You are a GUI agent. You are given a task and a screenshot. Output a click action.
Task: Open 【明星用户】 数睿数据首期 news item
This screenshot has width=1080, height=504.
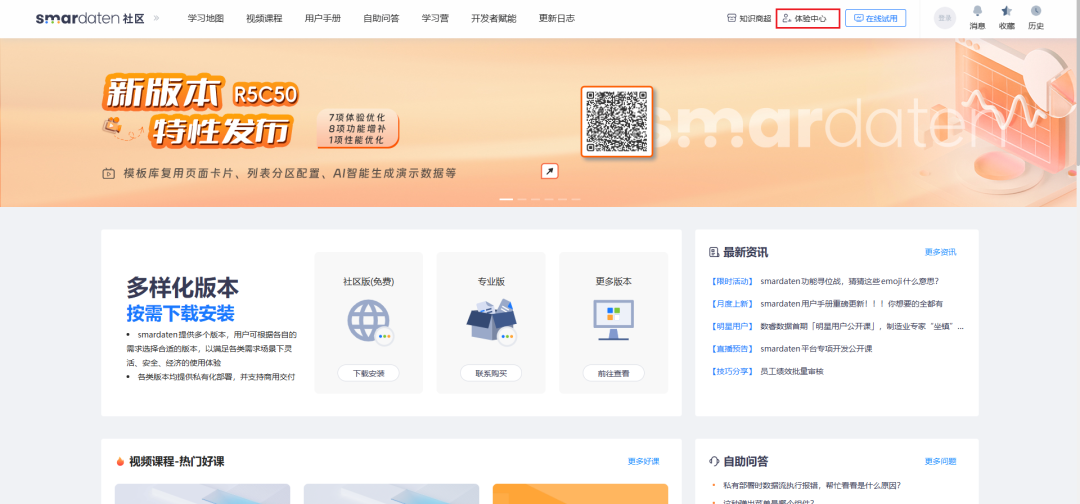[x=836, y=326]
